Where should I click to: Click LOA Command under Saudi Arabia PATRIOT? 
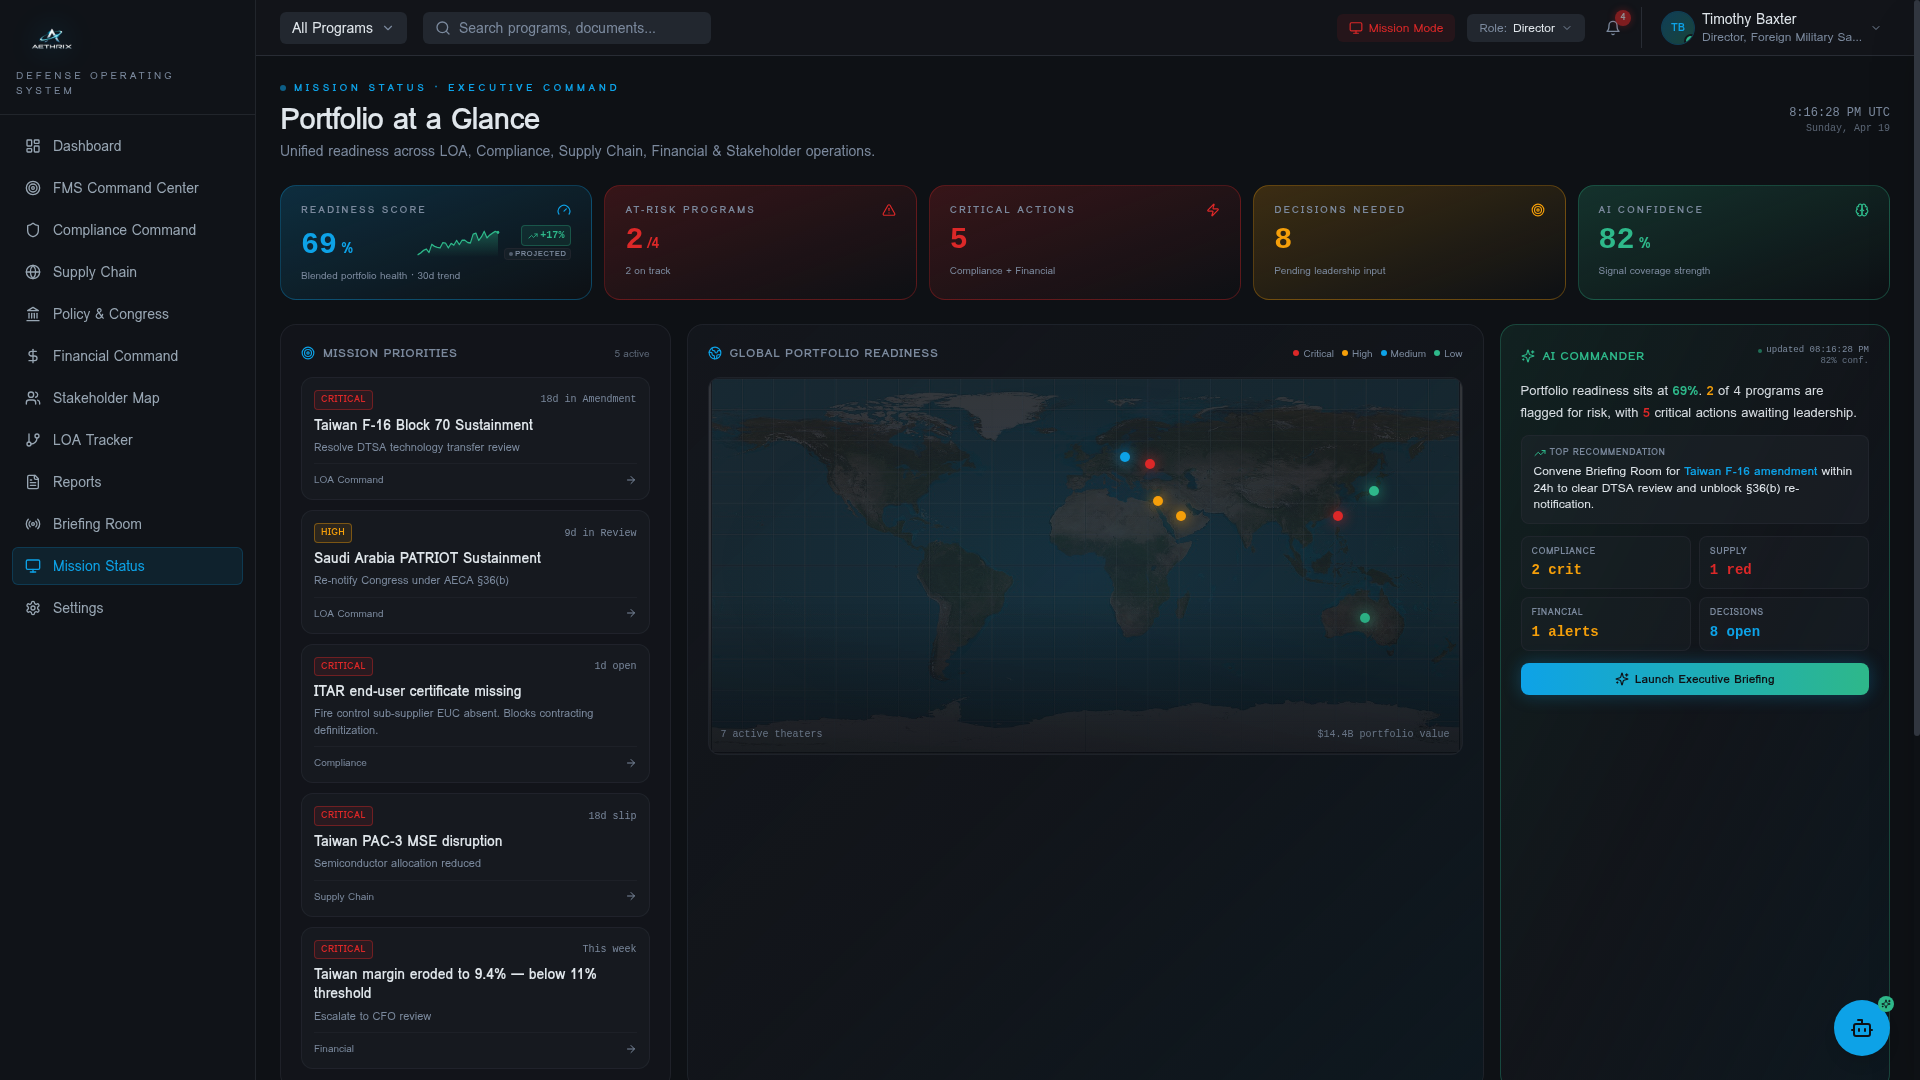(x=348, y=614)
